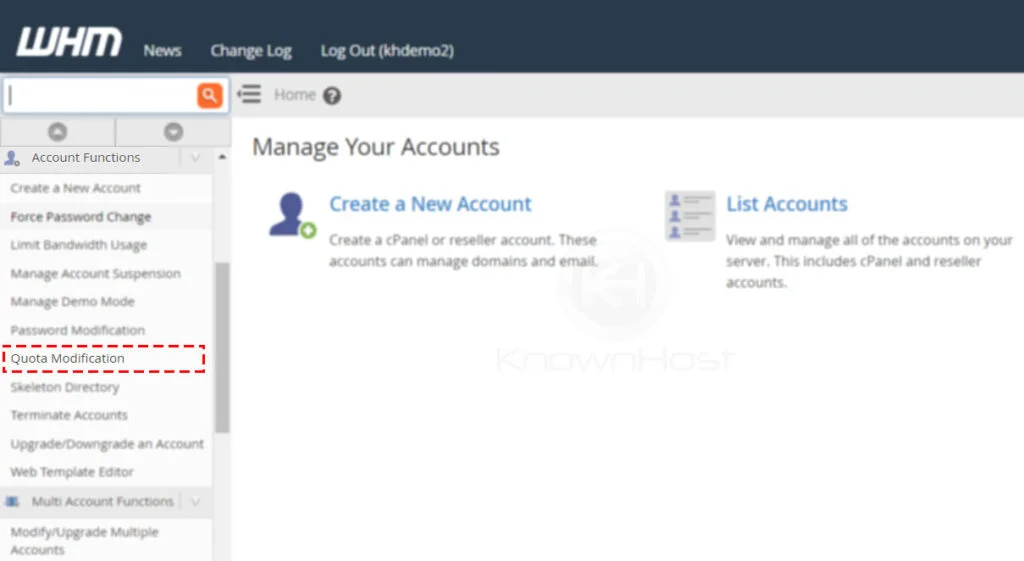Toggle the sidebar menu hamburger icon
Viewport: 1024px width, 561px height.
point(249,95)
